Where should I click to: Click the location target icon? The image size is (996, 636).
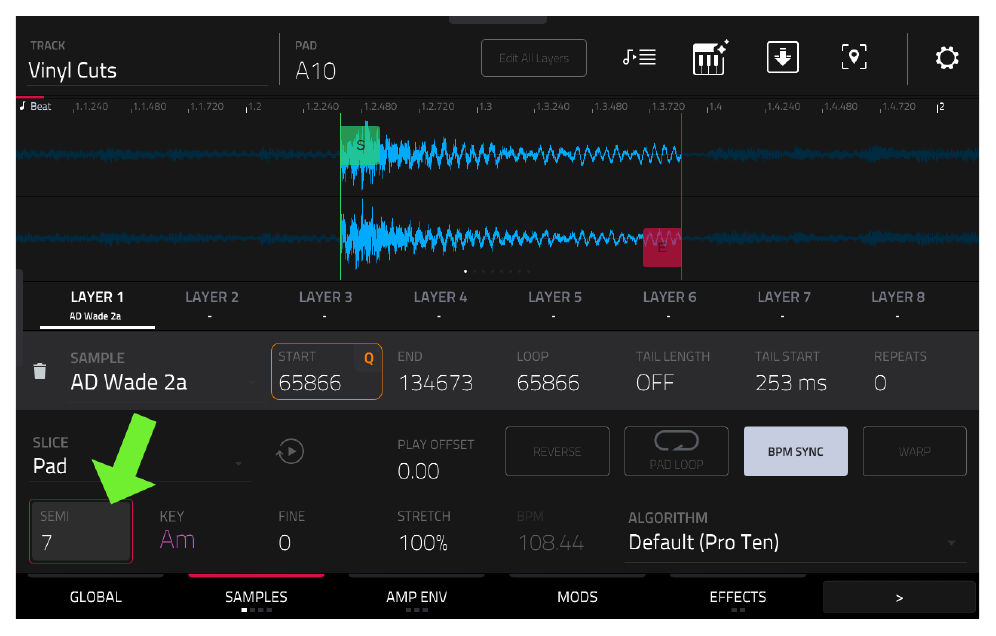(x=854, y=58)
